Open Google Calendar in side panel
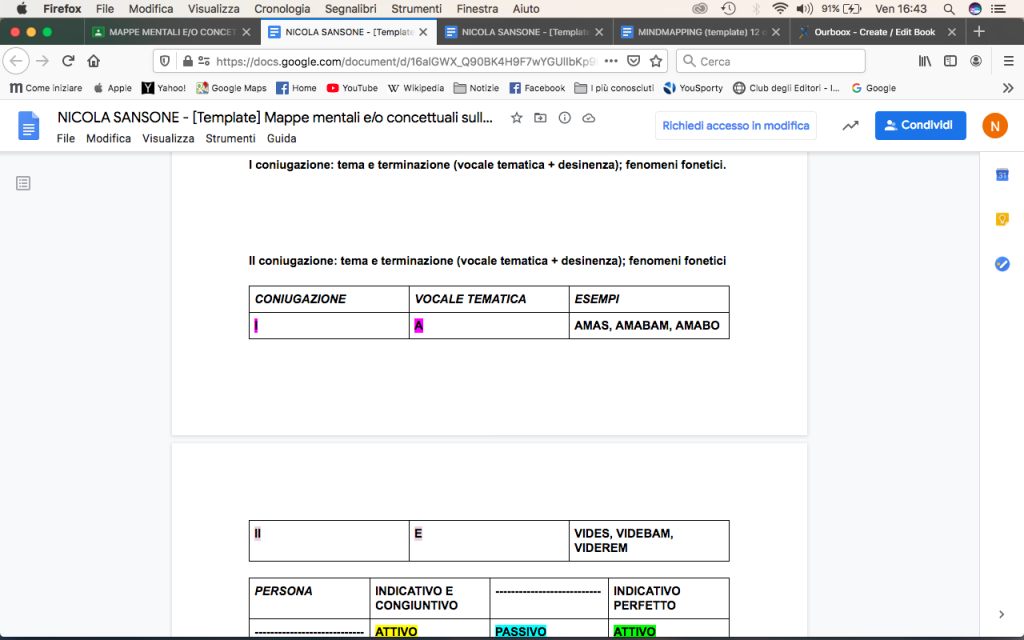The height and width of the screenshot is (640, 1024). coord(1001,176)
